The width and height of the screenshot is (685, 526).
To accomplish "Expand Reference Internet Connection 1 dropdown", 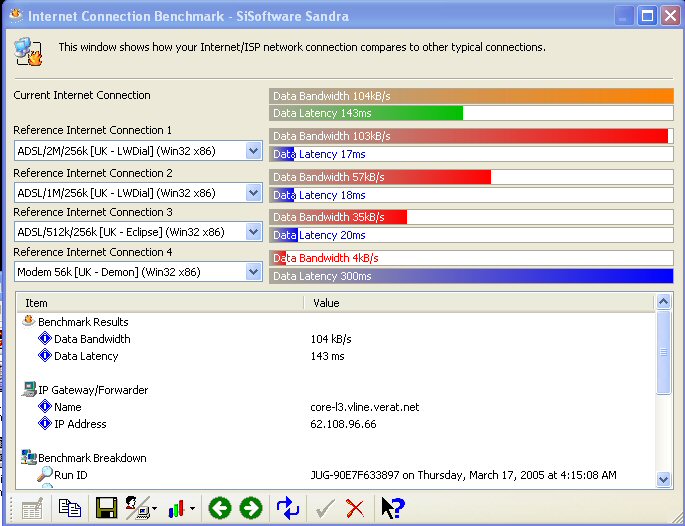I will [x=252, y=151].
